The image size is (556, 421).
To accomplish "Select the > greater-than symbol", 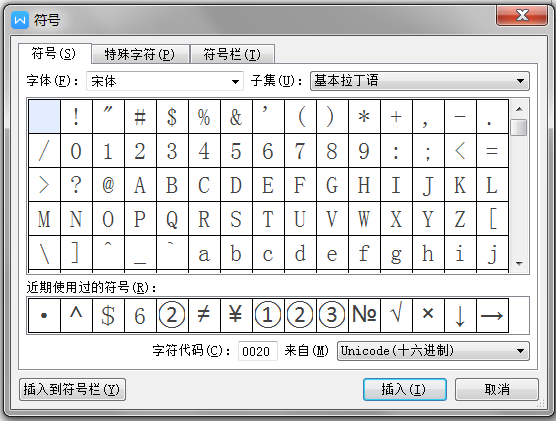I will (44, 185).
